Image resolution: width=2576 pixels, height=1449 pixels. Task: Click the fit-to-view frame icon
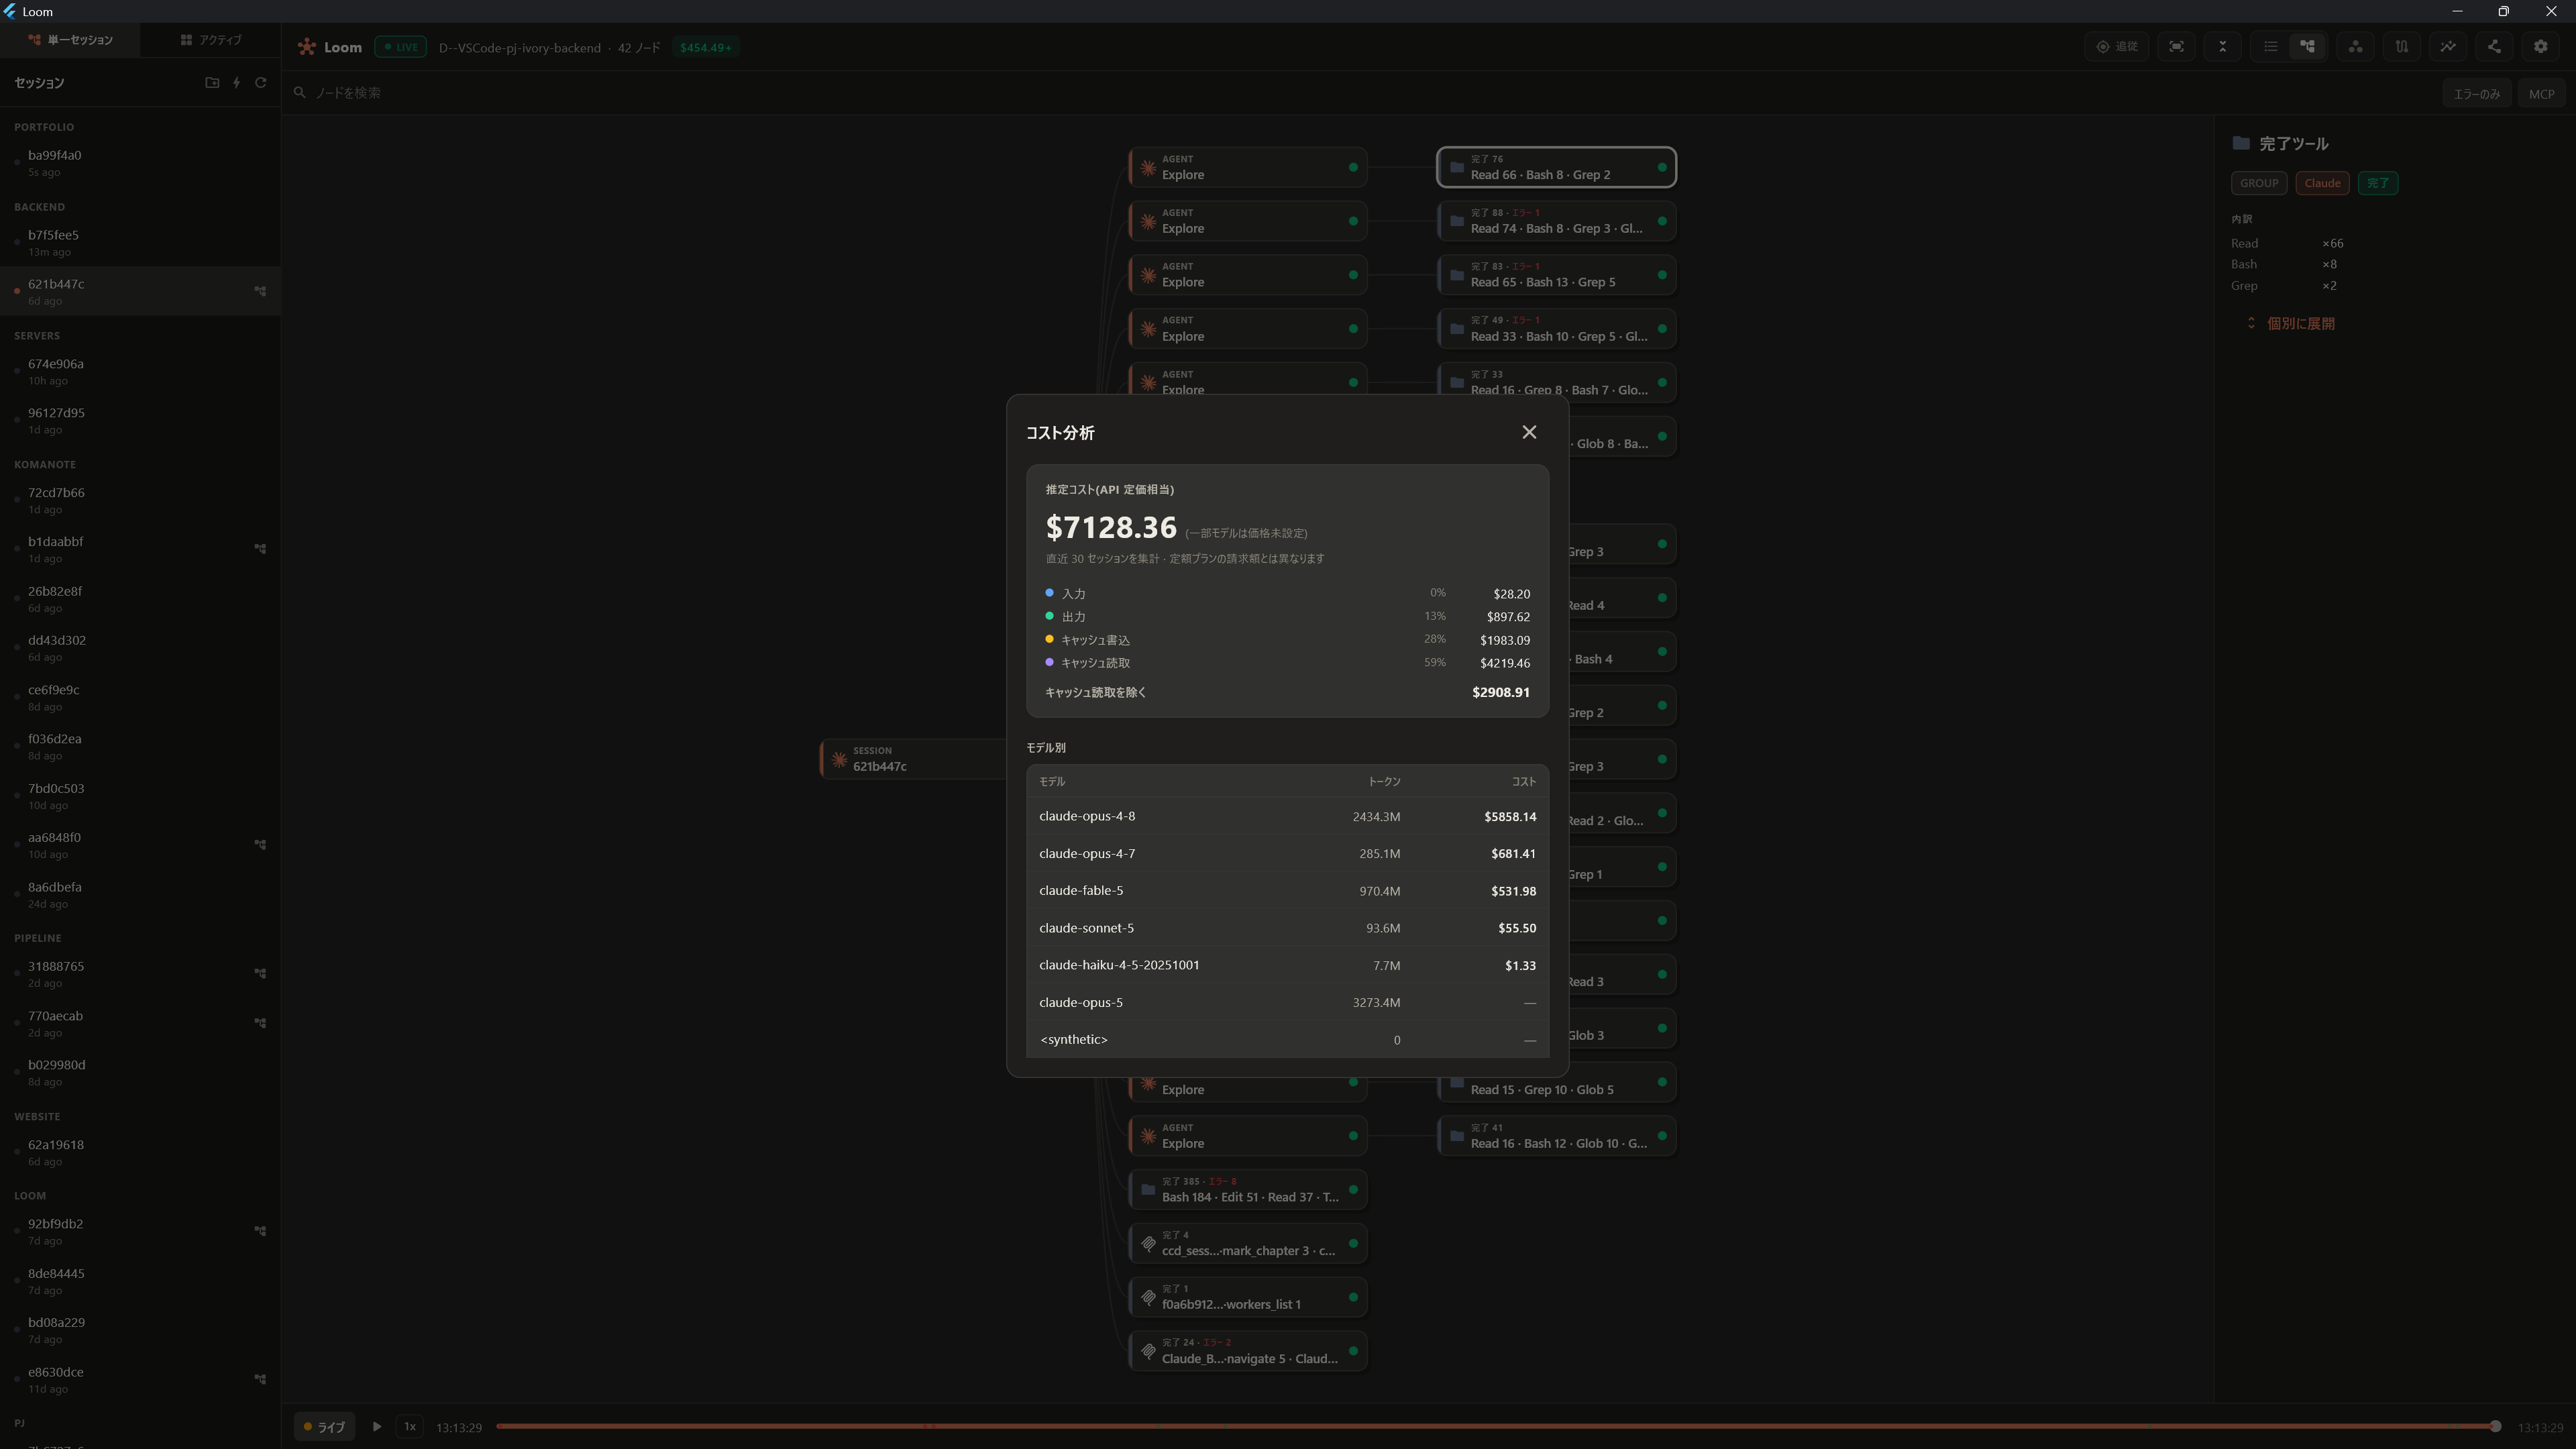tap(2176, 47)
